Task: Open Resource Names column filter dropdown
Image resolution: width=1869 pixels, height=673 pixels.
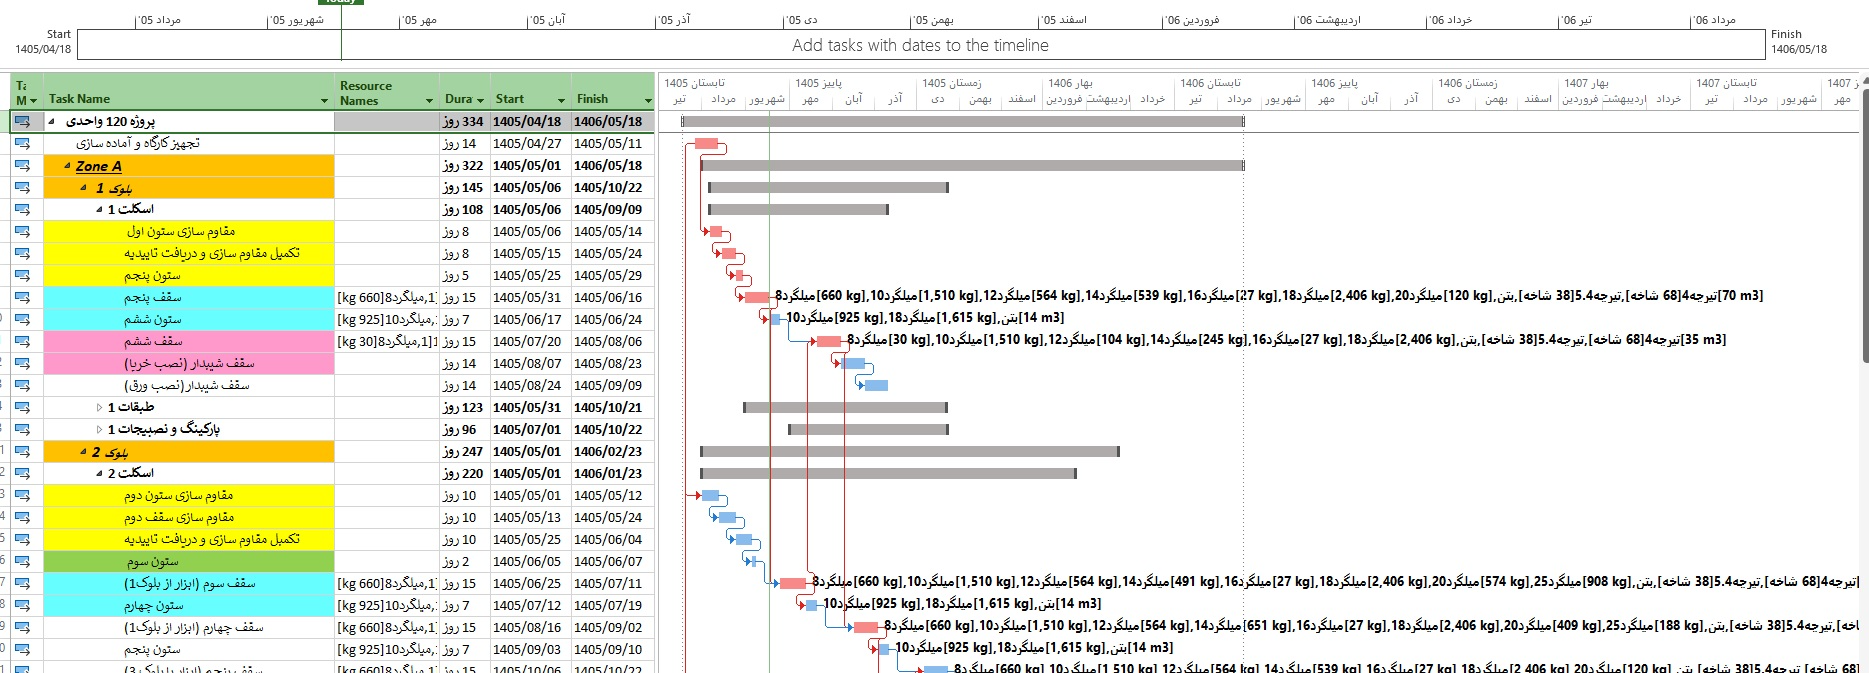Action: pos(429,100)
